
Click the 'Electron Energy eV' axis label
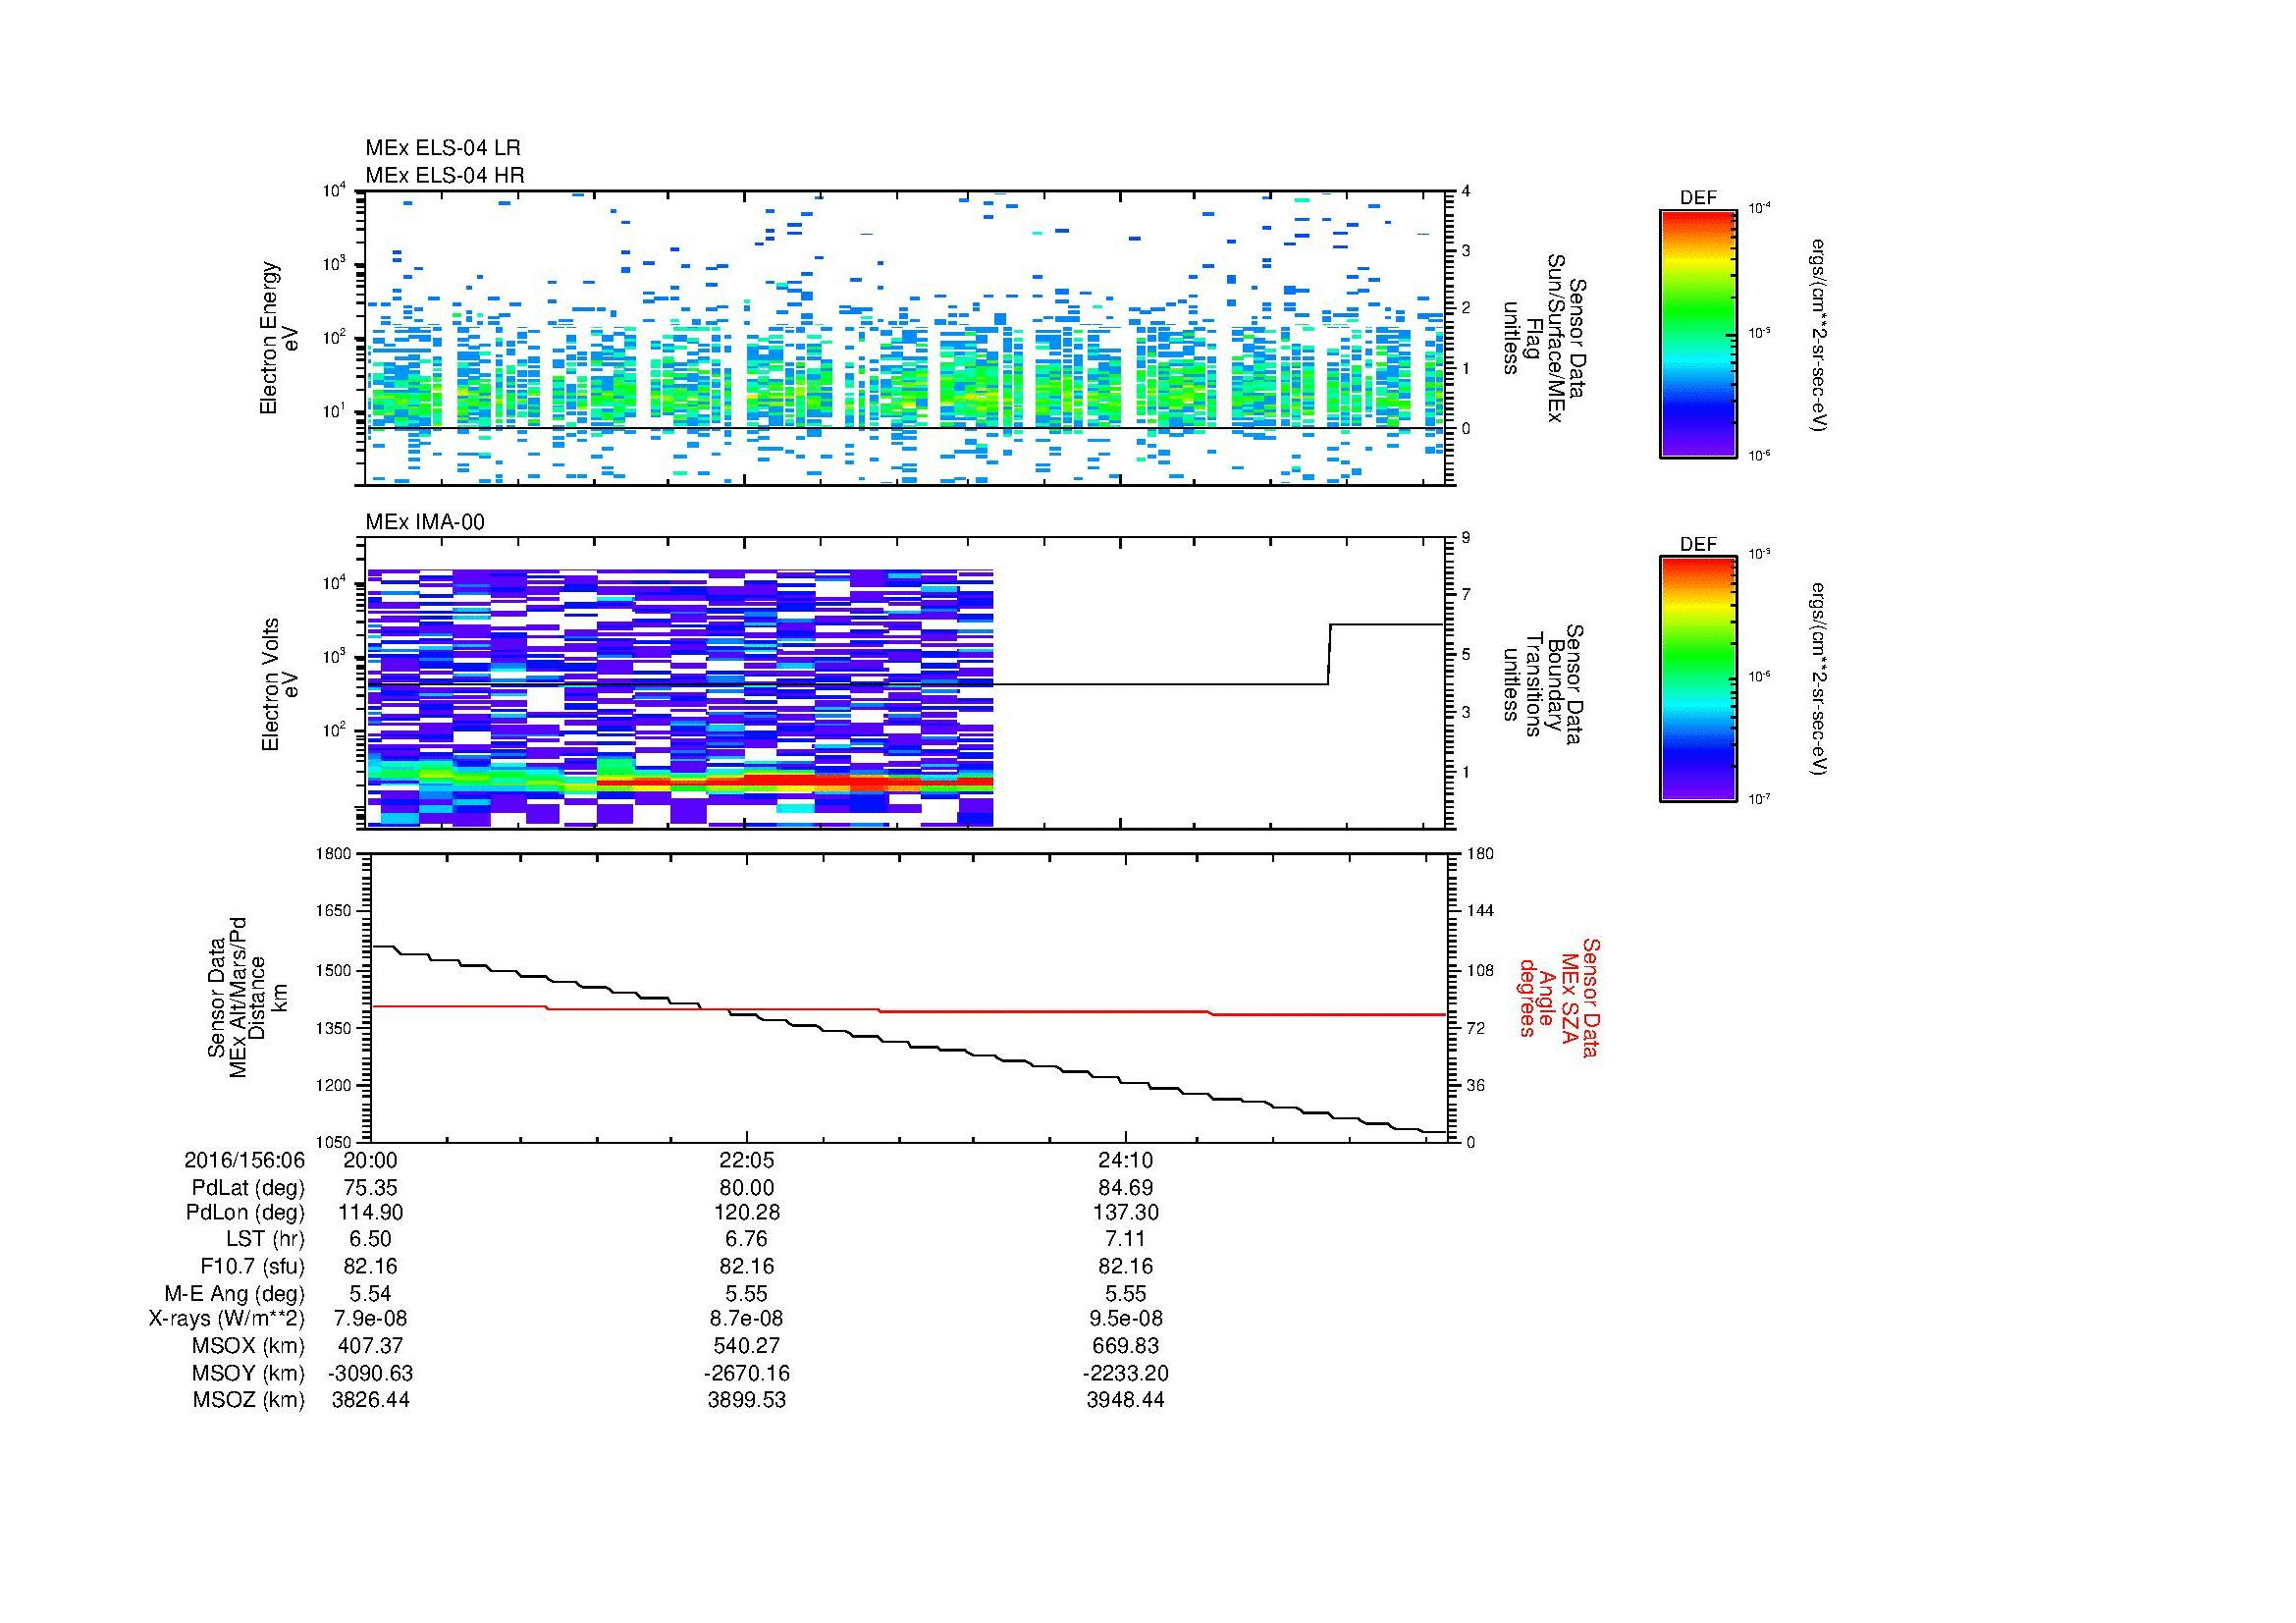point(279,338)
